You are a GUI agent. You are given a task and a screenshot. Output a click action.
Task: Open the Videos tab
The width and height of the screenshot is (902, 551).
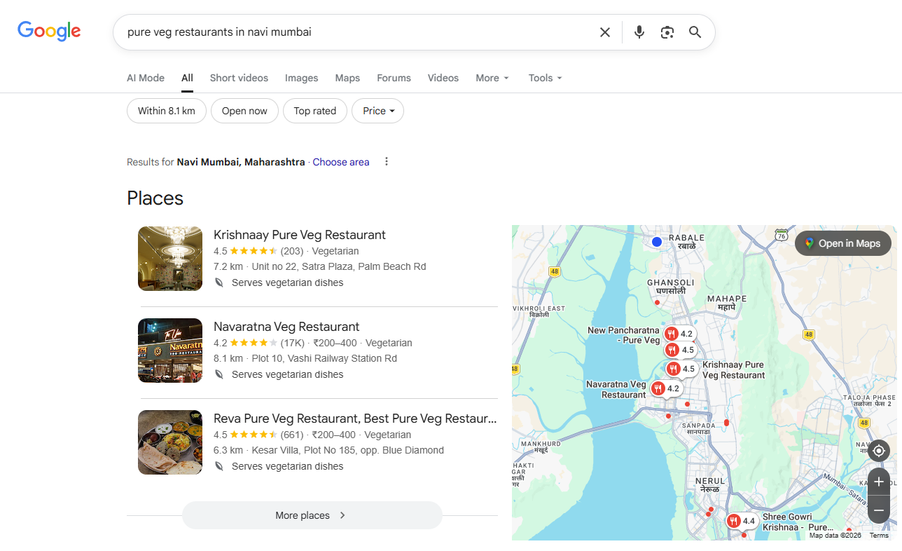click(x=443, y=78)
